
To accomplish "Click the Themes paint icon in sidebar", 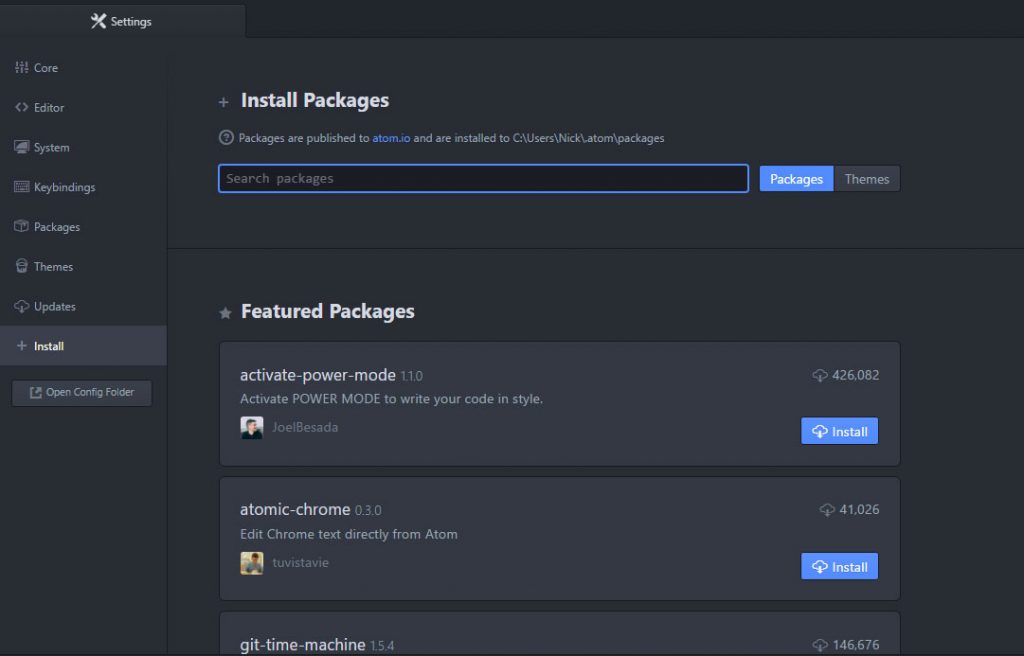I will (x=22, y=266).
